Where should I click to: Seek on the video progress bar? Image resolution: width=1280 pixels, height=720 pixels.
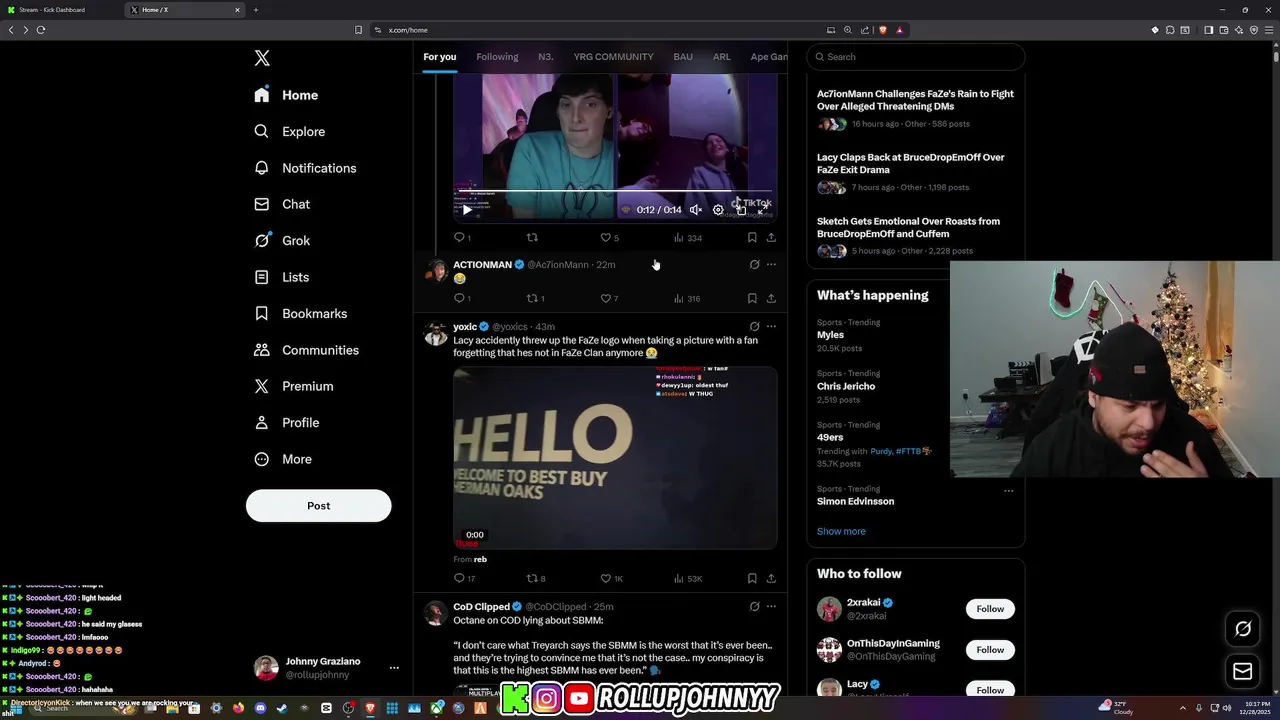615,191
